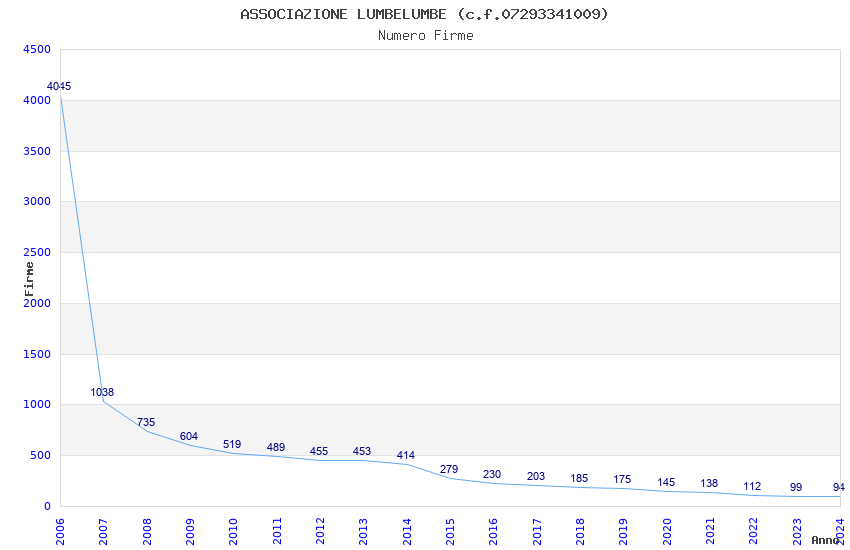Click the y-axis label Firme
This screenshot has width=850, height=550.
(x=29, y=279)
